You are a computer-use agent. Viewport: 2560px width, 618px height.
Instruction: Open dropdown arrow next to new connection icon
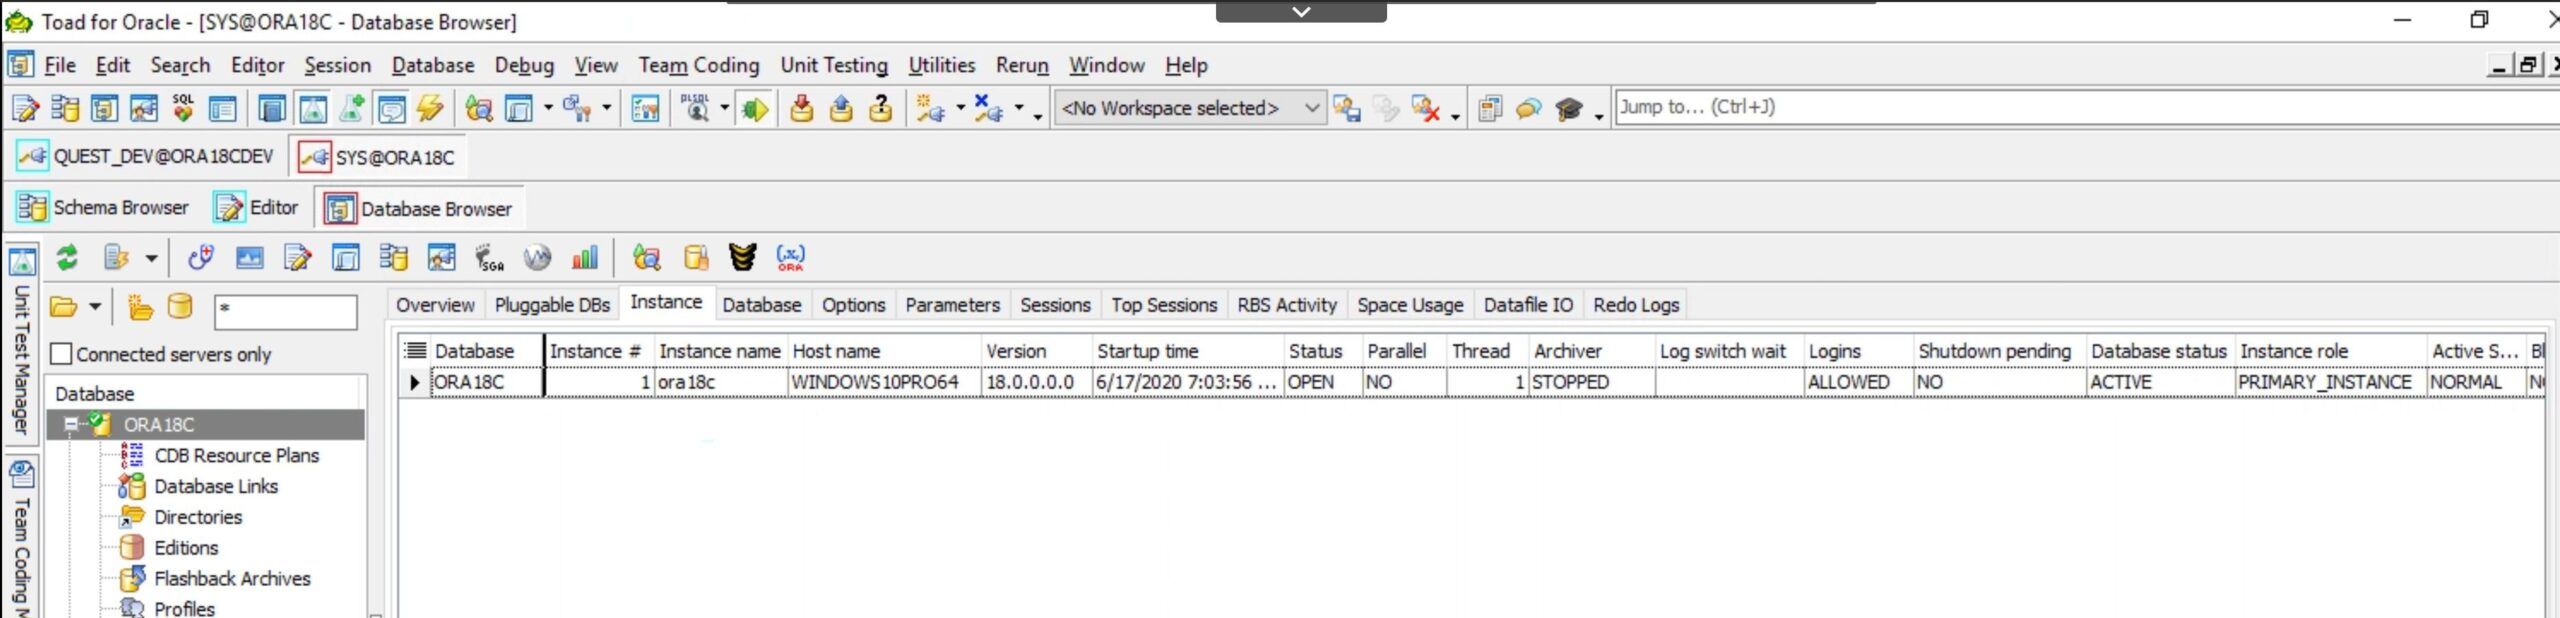pyautogui.click(x=960, y=107)
